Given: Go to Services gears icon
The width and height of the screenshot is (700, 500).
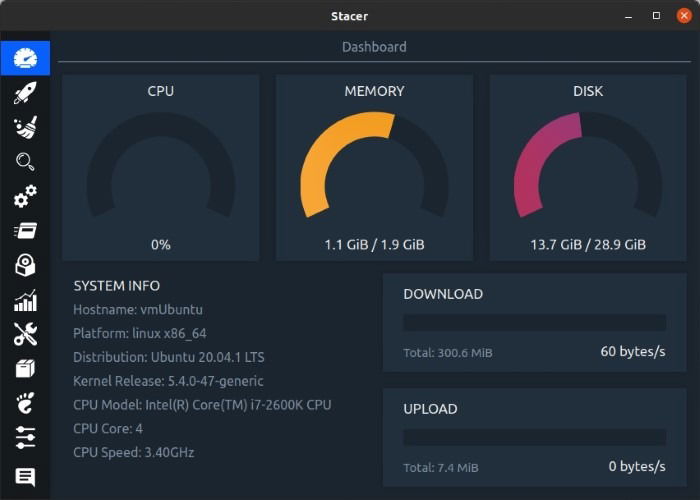Looking at the screenshot, I should (x=25, y=196).
